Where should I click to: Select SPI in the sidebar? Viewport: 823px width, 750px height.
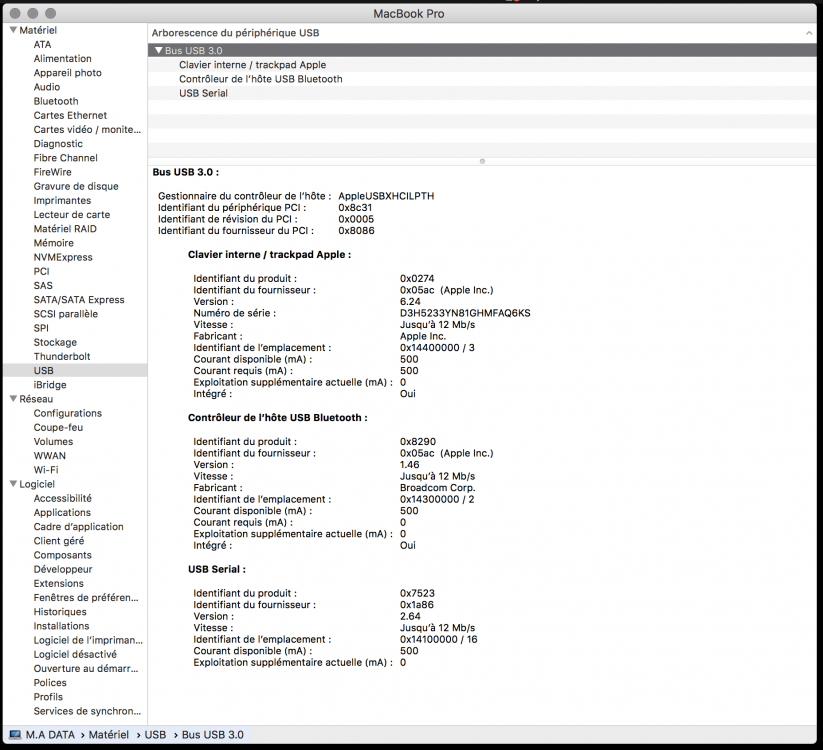click(41, 328)
